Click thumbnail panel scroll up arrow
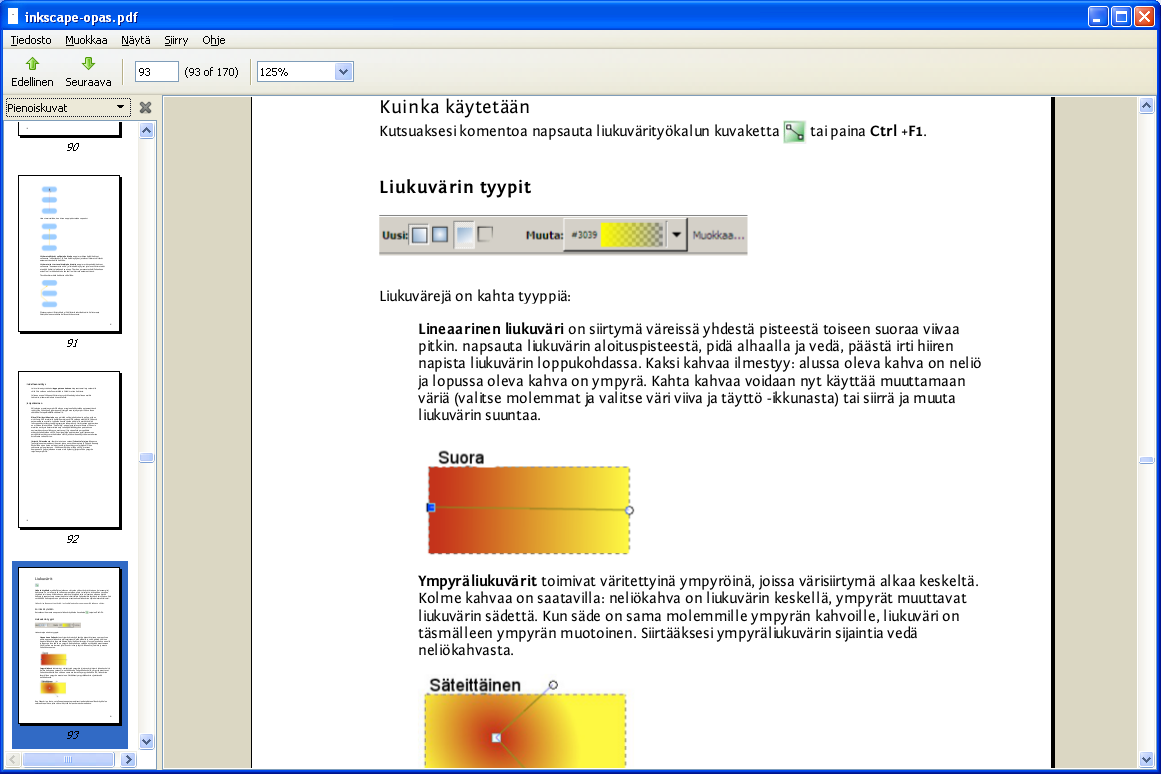 [147, 131]
